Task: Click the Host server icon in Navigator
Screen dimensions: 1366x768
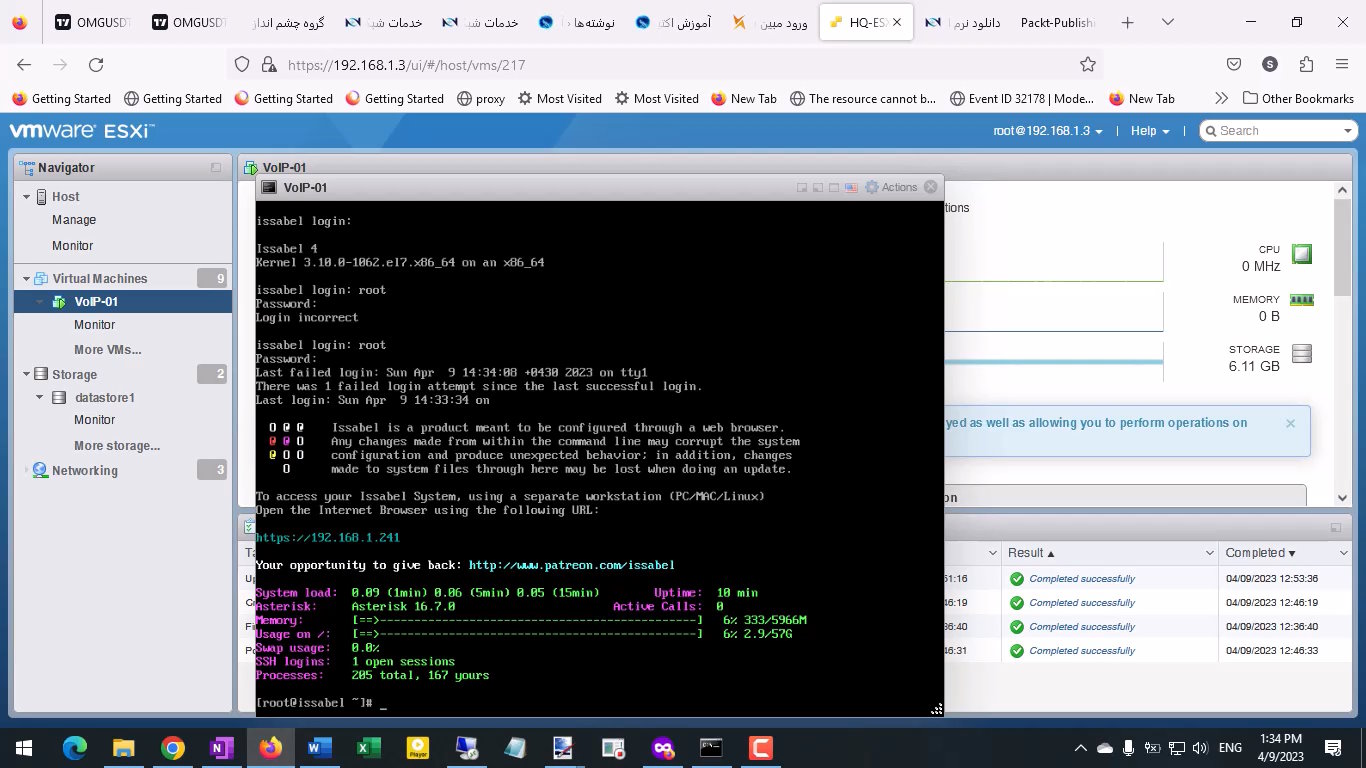Action: tap(42, 197)
